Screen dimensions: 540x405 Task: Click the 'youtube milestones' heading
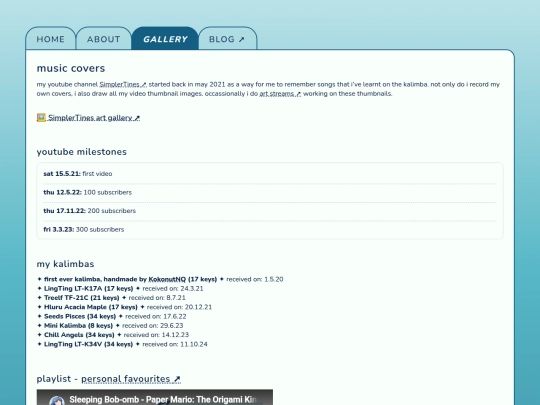coord(82,152)
